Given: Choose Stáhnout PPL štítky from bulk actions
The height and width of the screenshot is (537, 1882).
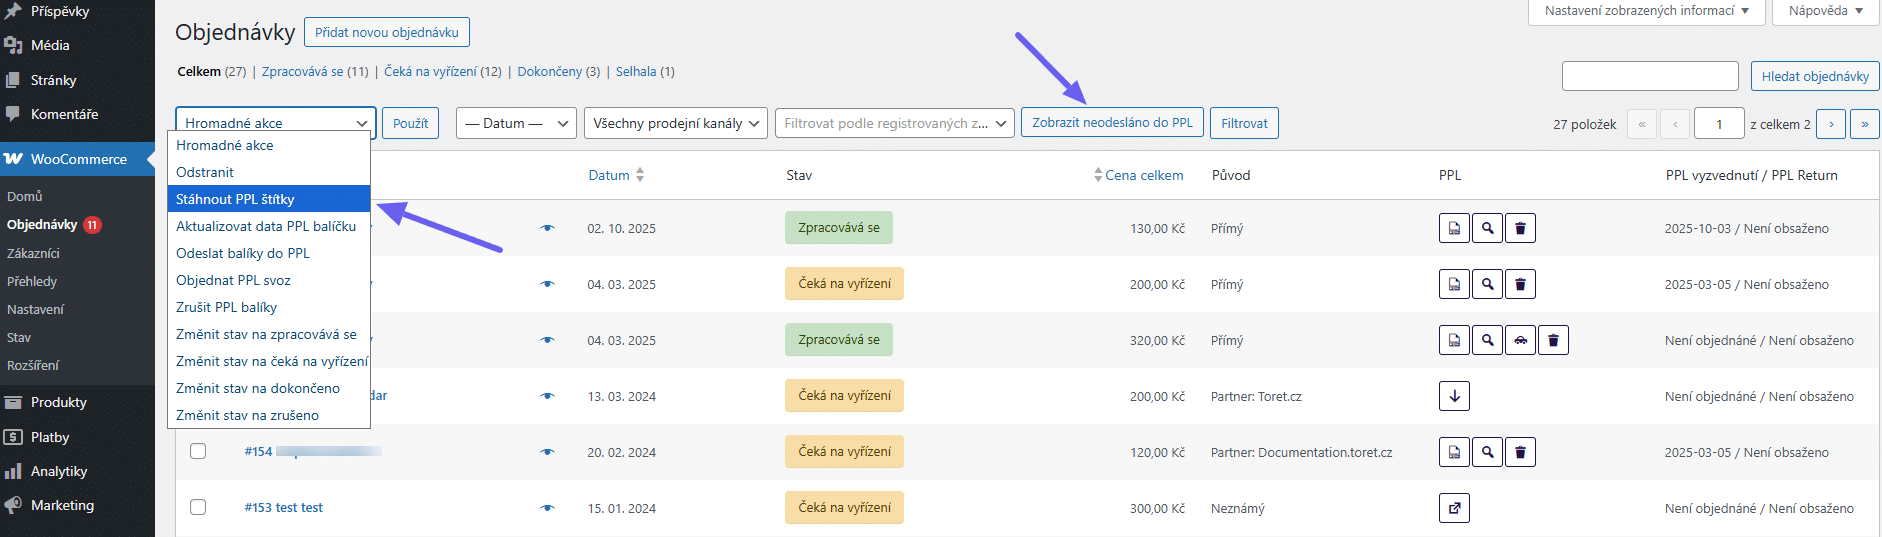Looking at the screenshot, I should tap(235, 199).
